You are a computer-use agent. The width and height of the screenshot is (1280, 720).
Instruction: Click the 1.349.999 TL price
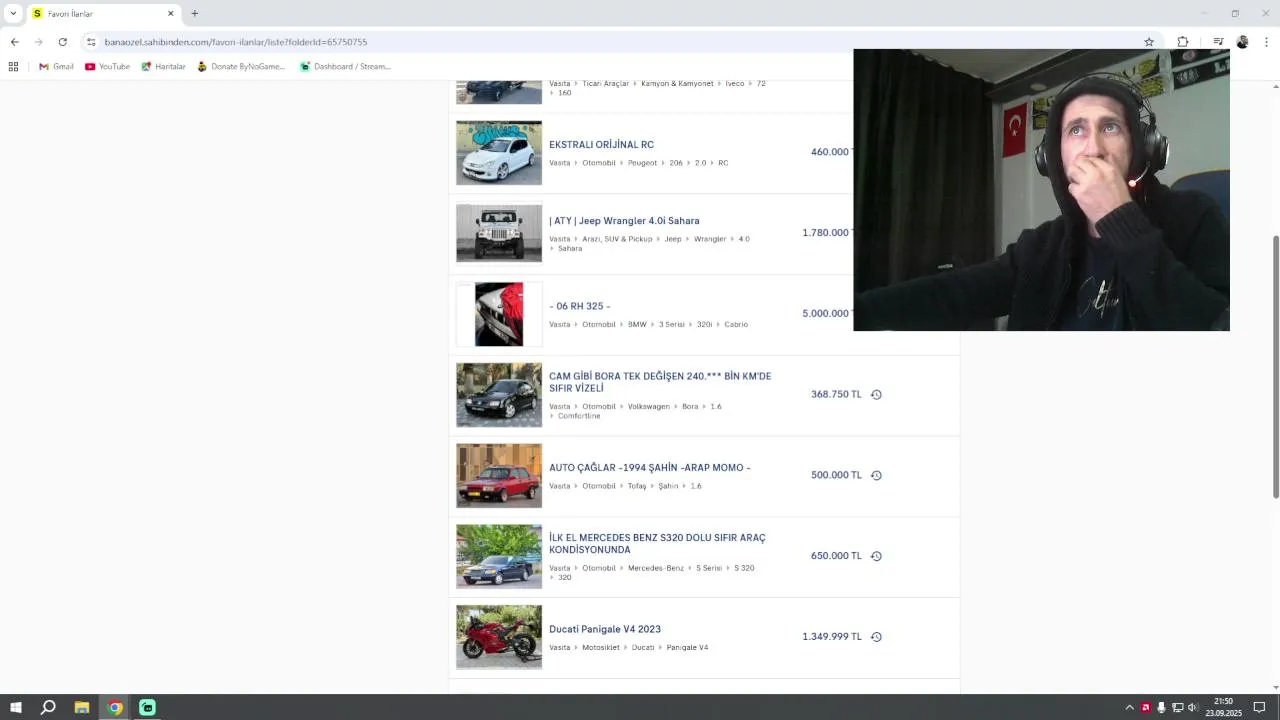click(x=832, y=637)
